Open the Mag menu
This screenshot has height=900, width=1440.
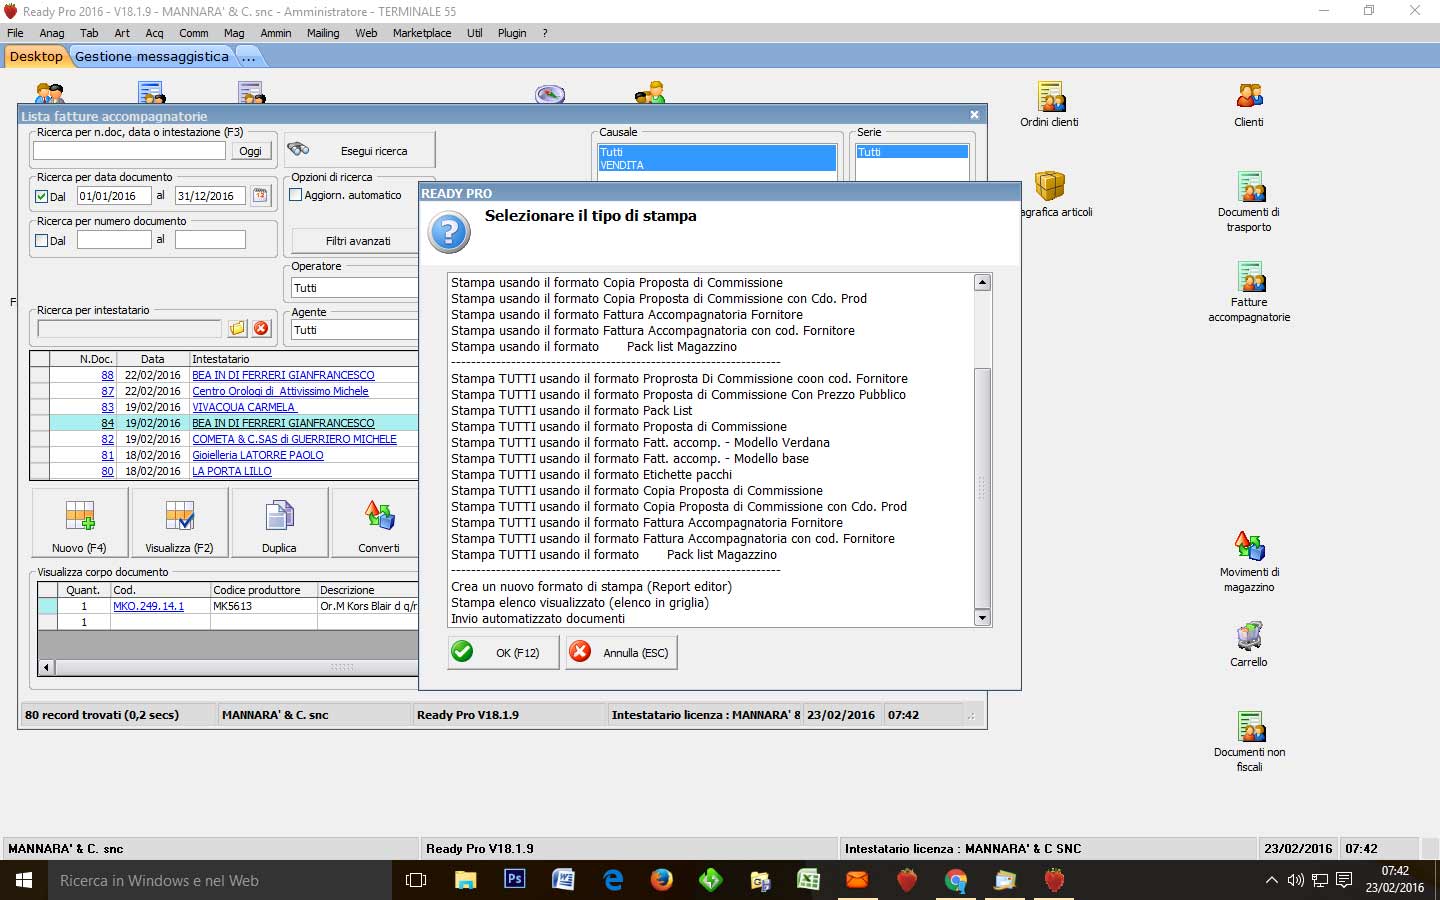(234, 33)
